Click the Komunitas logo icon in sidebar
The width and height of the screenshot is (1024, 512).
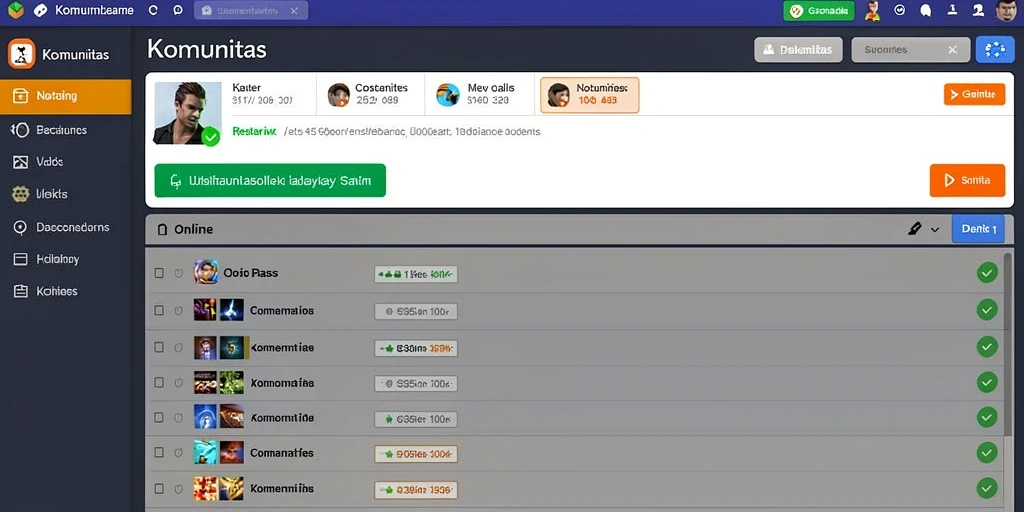click(x=22, y=54)
